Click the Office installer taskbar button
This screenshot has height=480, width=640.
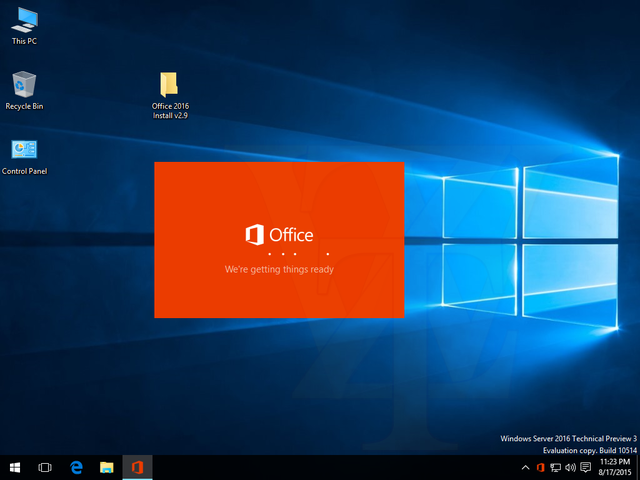pos(138,467)
